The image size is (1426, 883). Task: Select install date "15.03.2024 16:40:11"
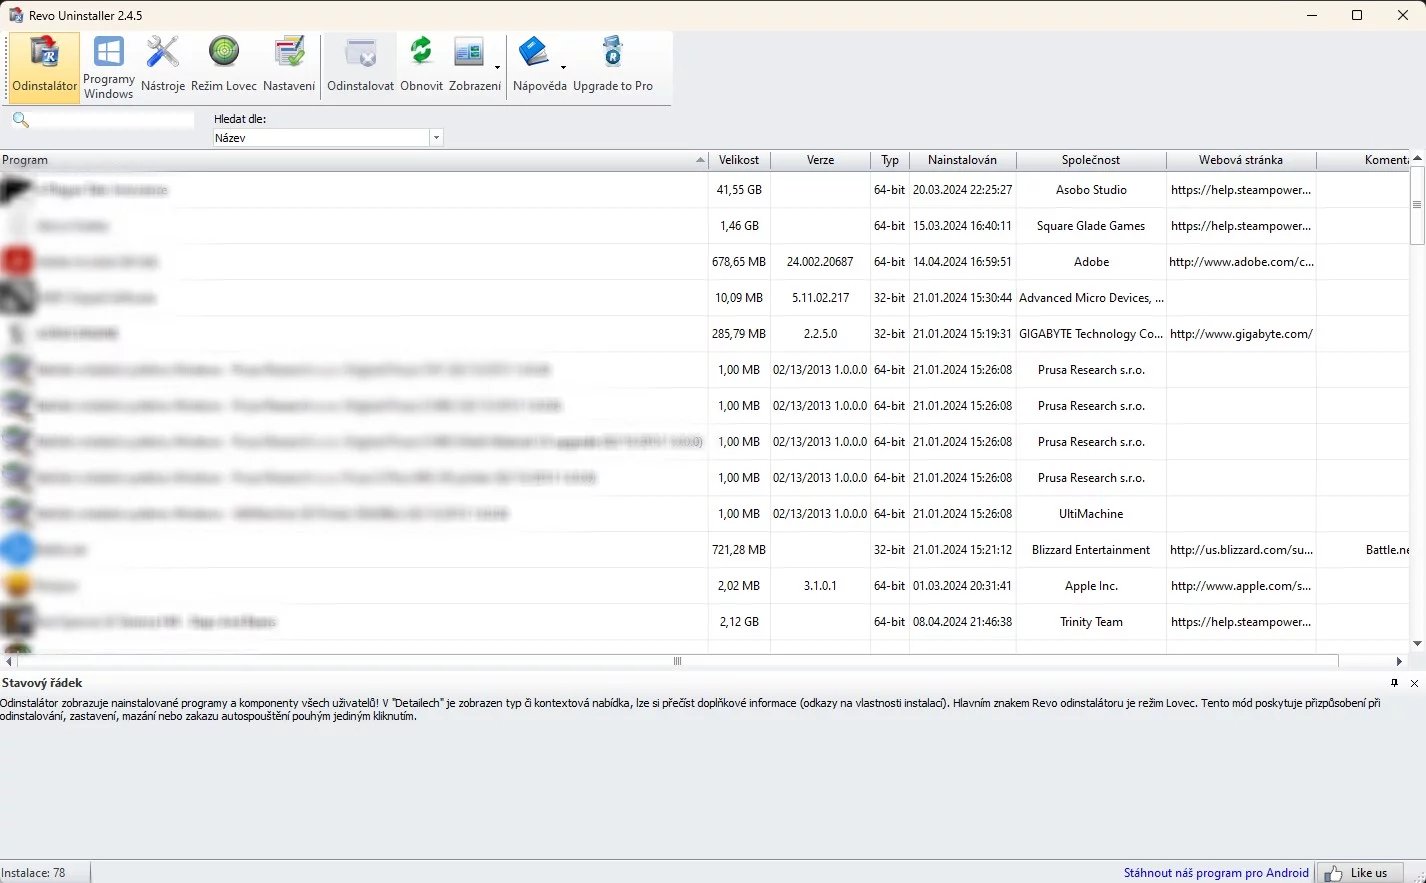[962, 226]
